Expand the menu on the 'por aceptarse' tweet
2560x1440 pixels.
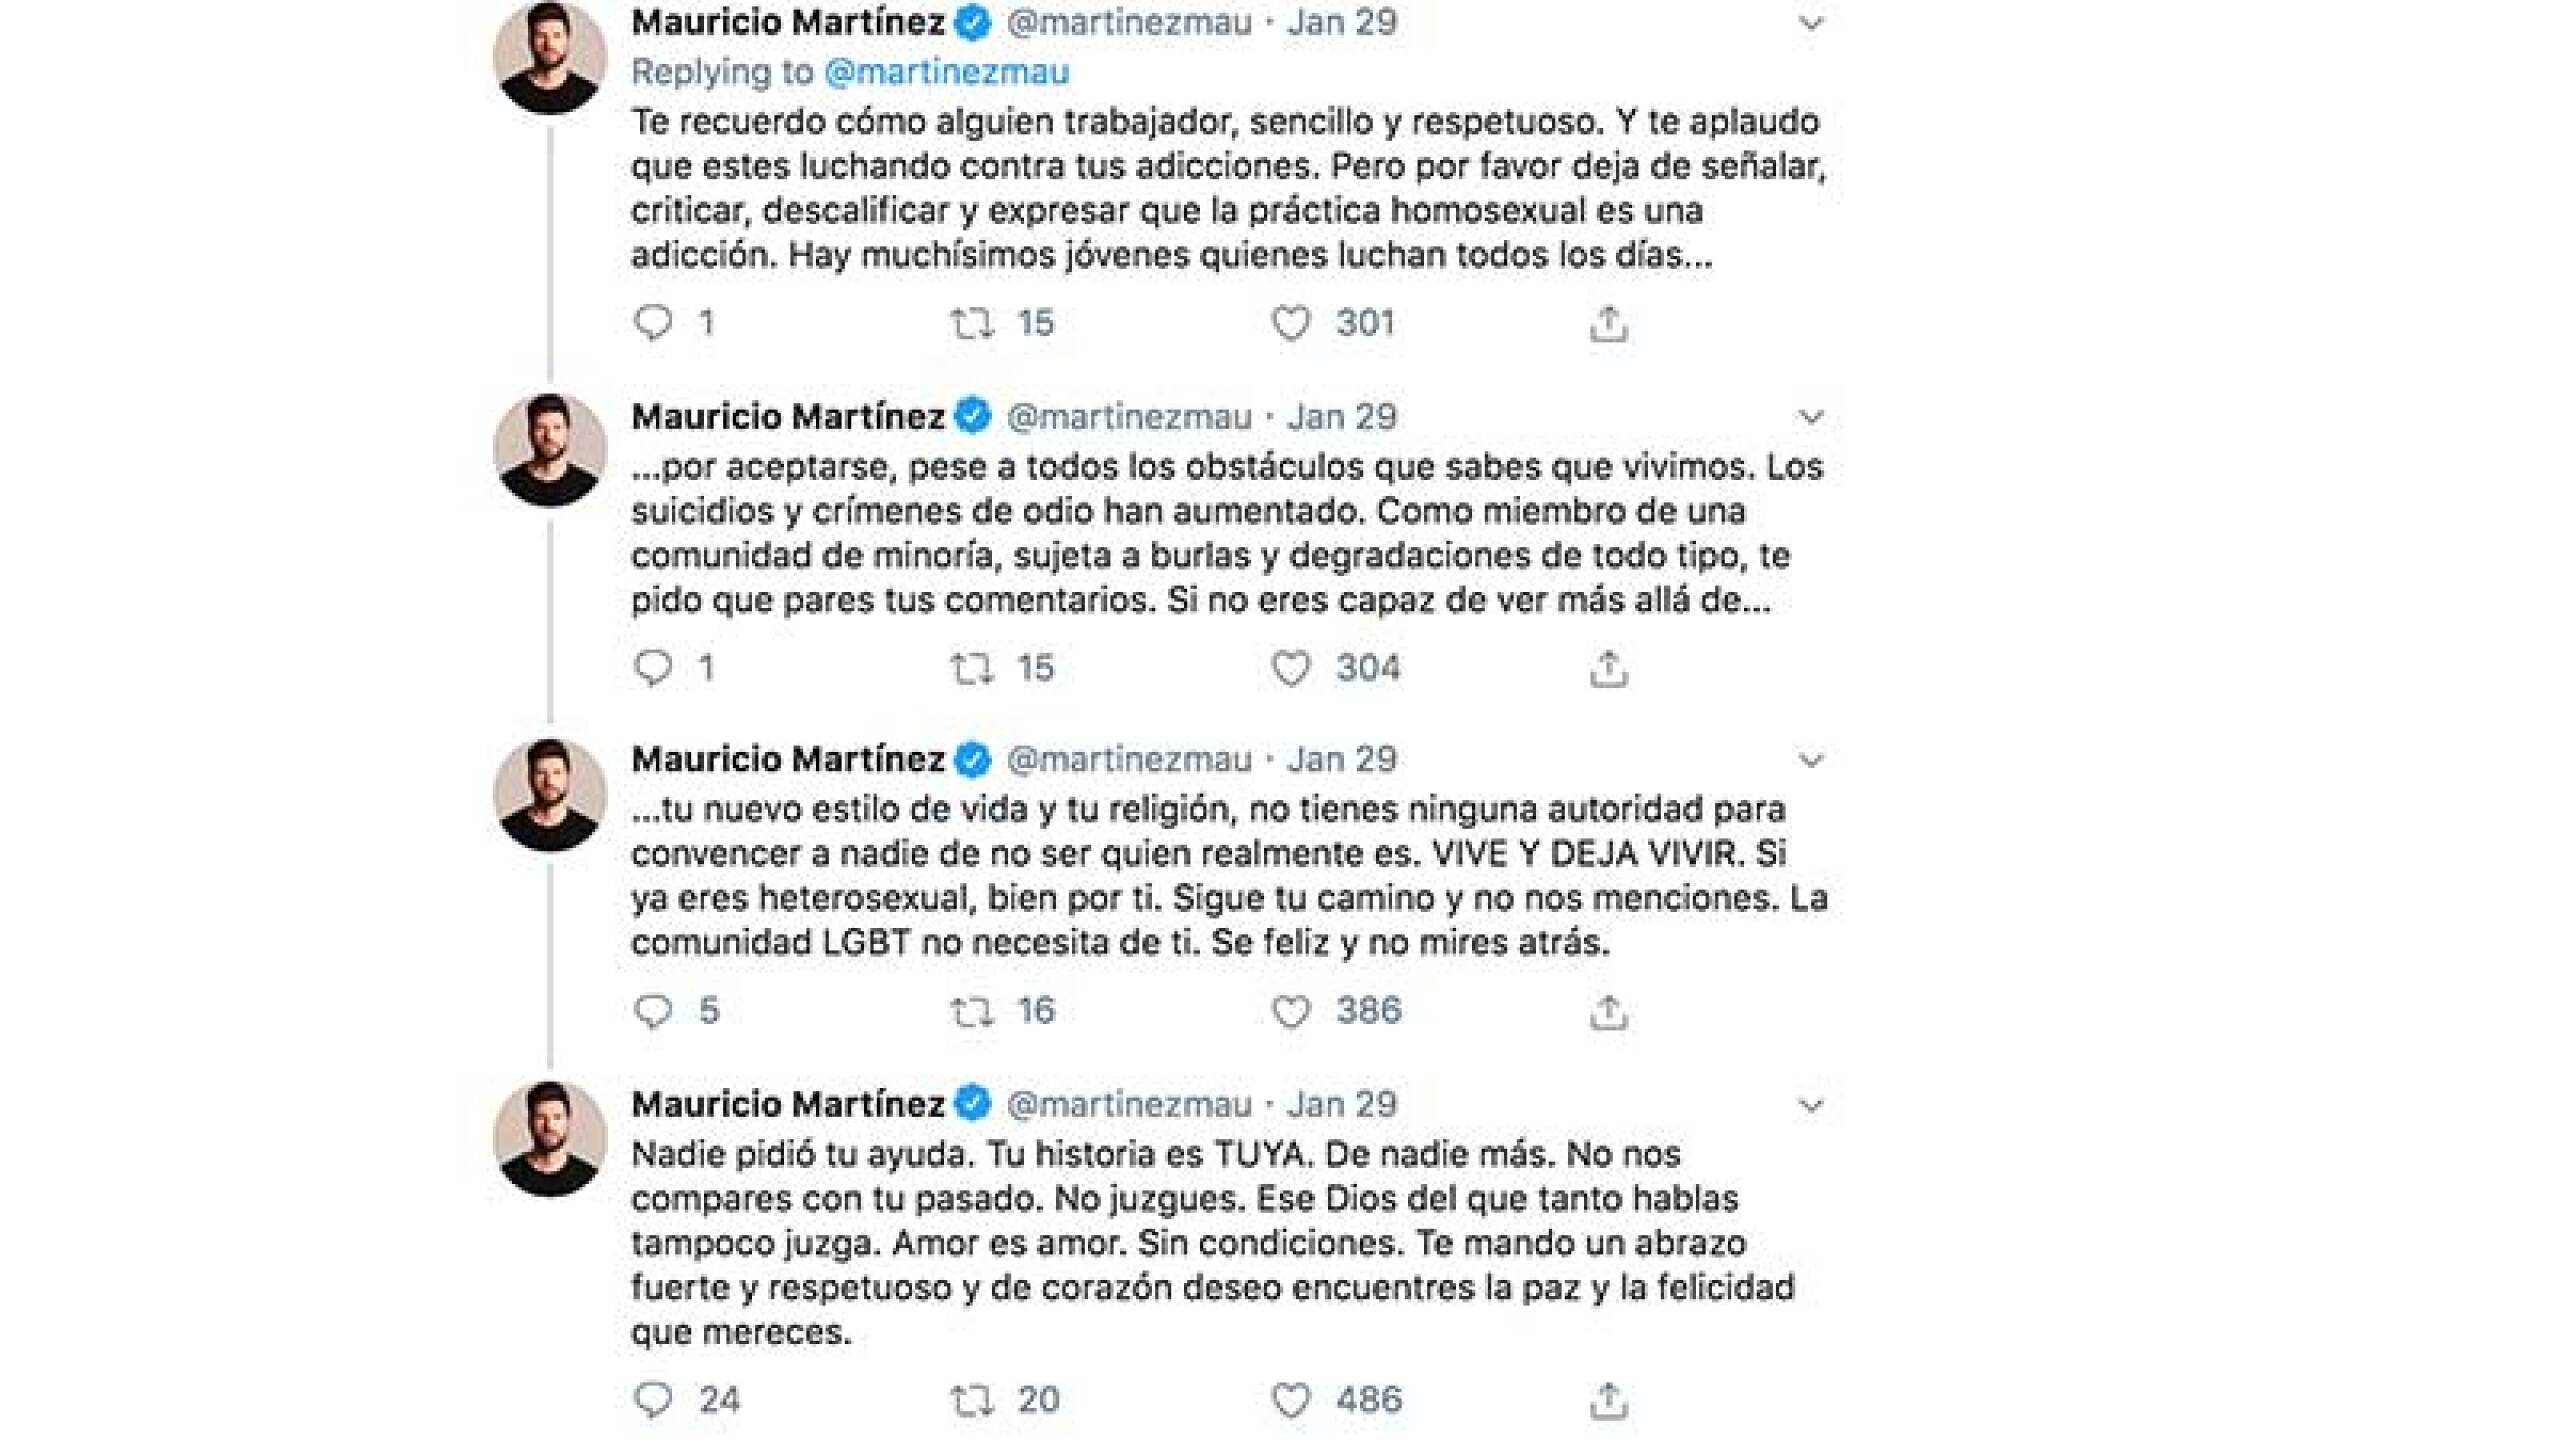pyautogui.click(x=1811, y=417)
